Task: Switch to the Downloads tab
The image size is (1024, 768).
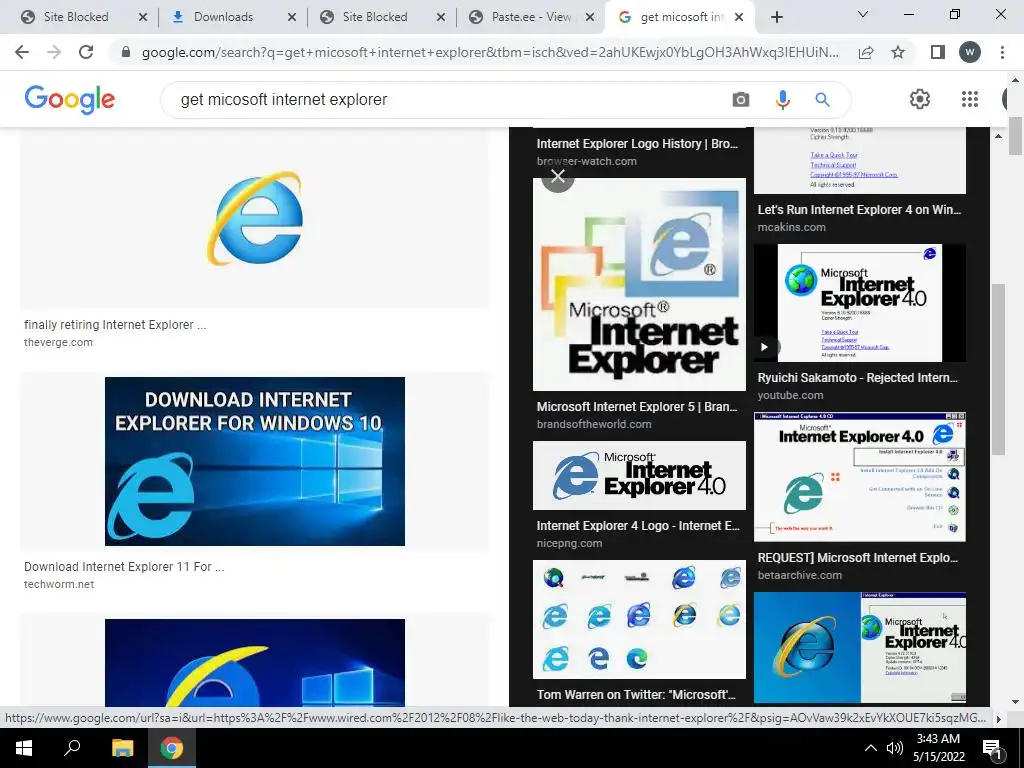Action: coord(223,17)
